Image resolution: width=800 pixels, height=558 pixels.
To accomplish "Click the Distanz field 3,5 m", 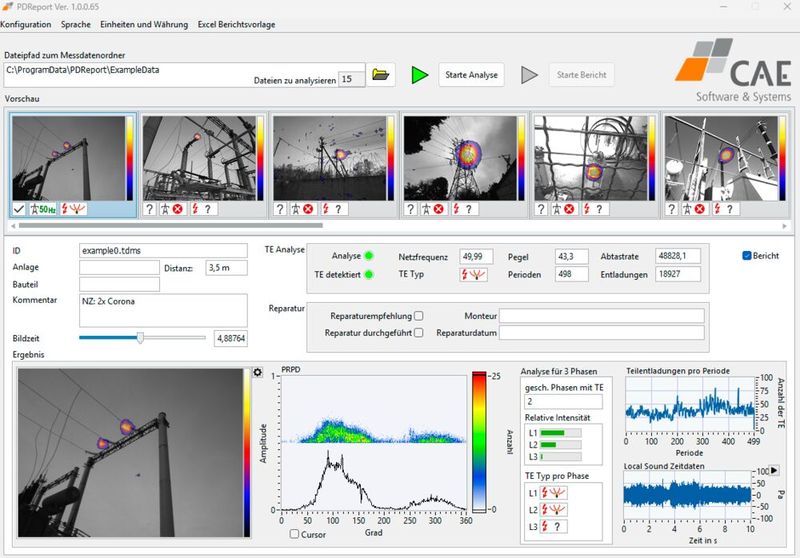I will point(227,268).
